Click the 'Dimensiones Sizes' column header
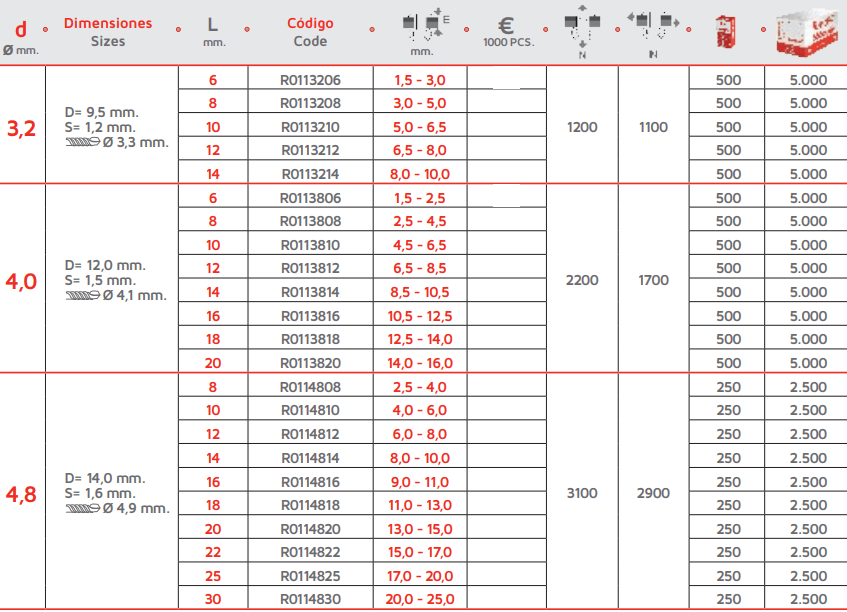Viewport: 847px width, 612px height. point(108,32)
